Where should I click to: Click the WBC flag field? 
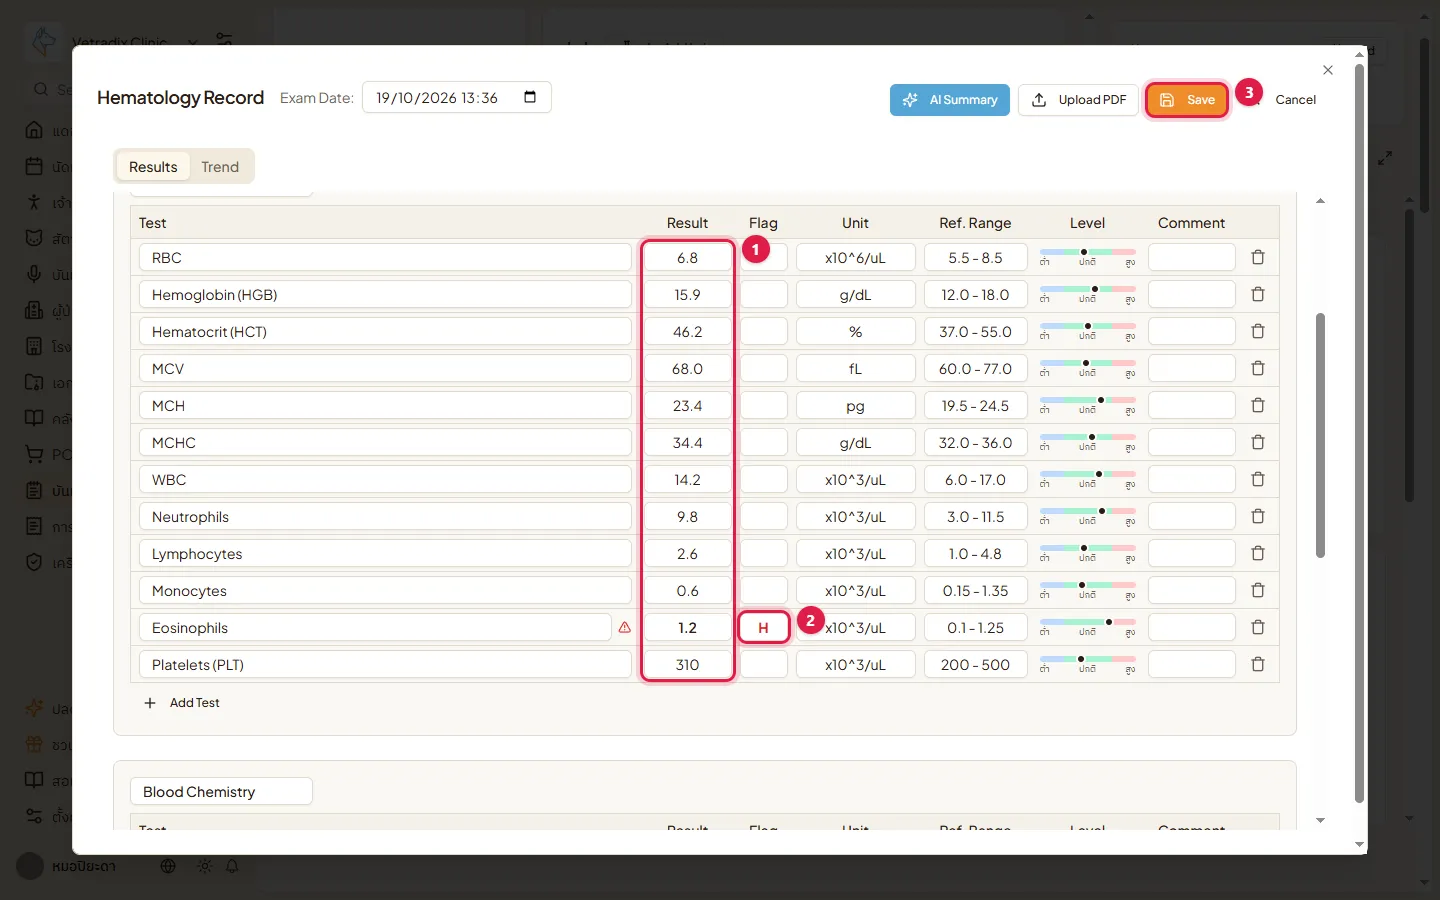pyautogui.click(x=764, y=479)
